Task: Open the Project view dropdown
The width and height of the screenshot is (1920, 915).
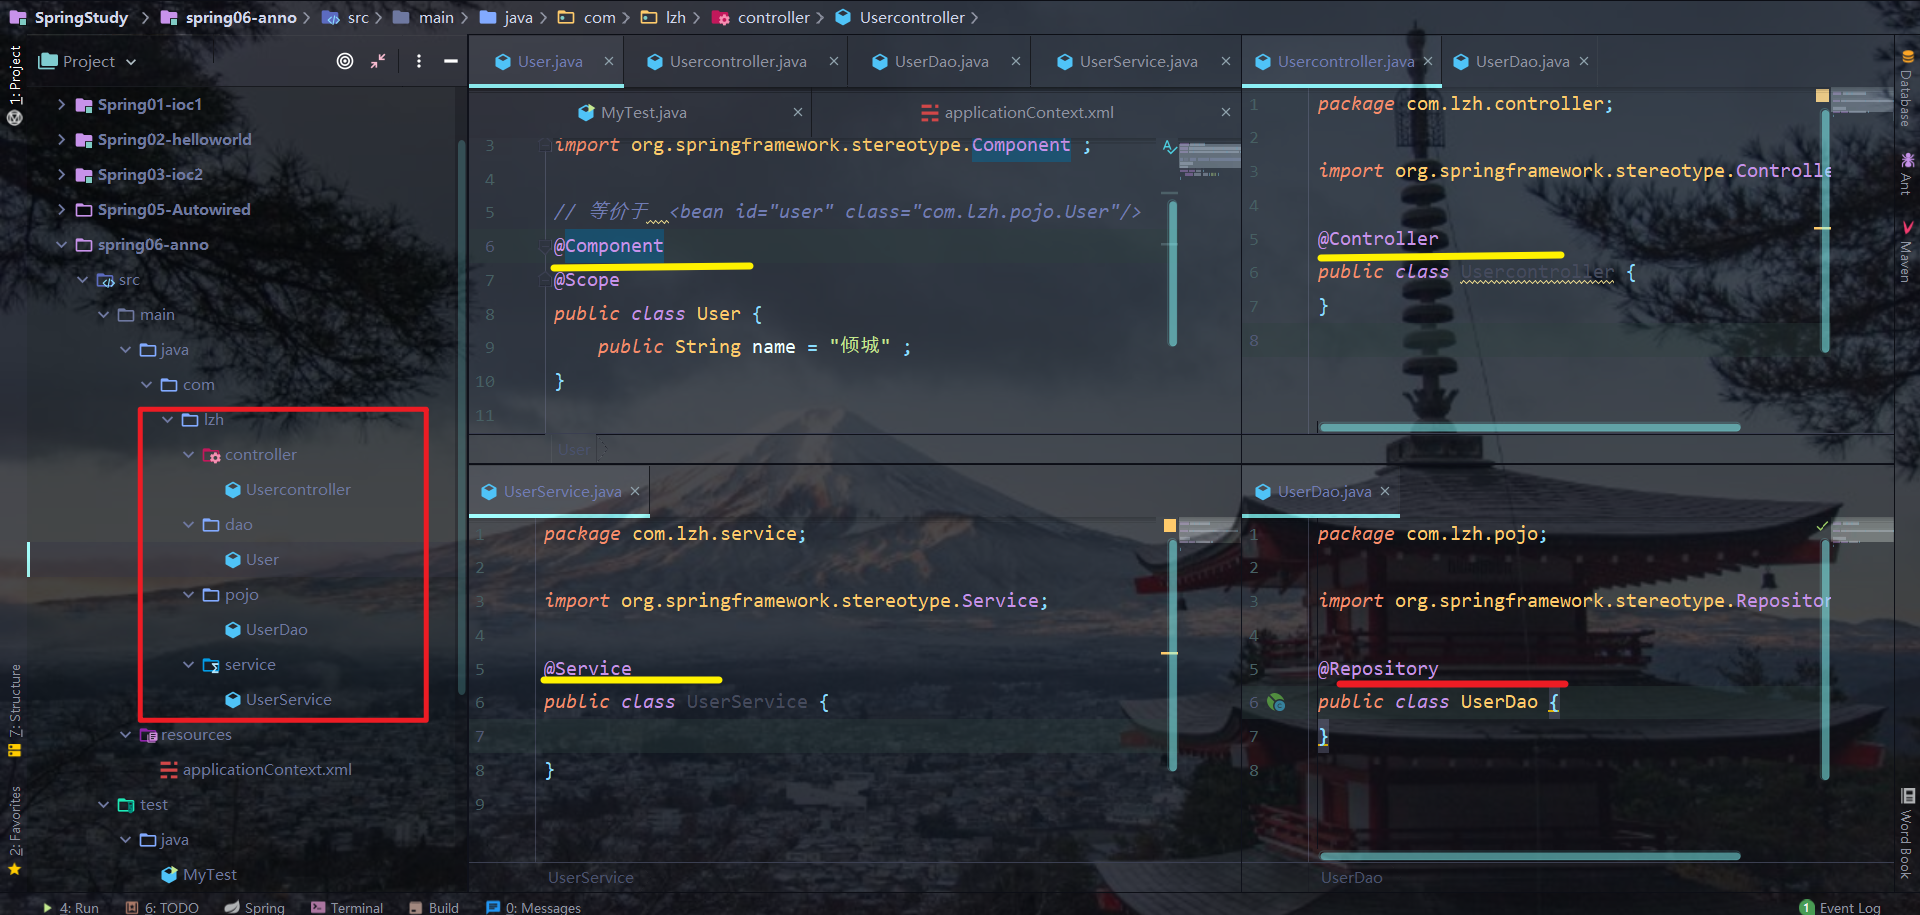Action: tap(87, 61)
